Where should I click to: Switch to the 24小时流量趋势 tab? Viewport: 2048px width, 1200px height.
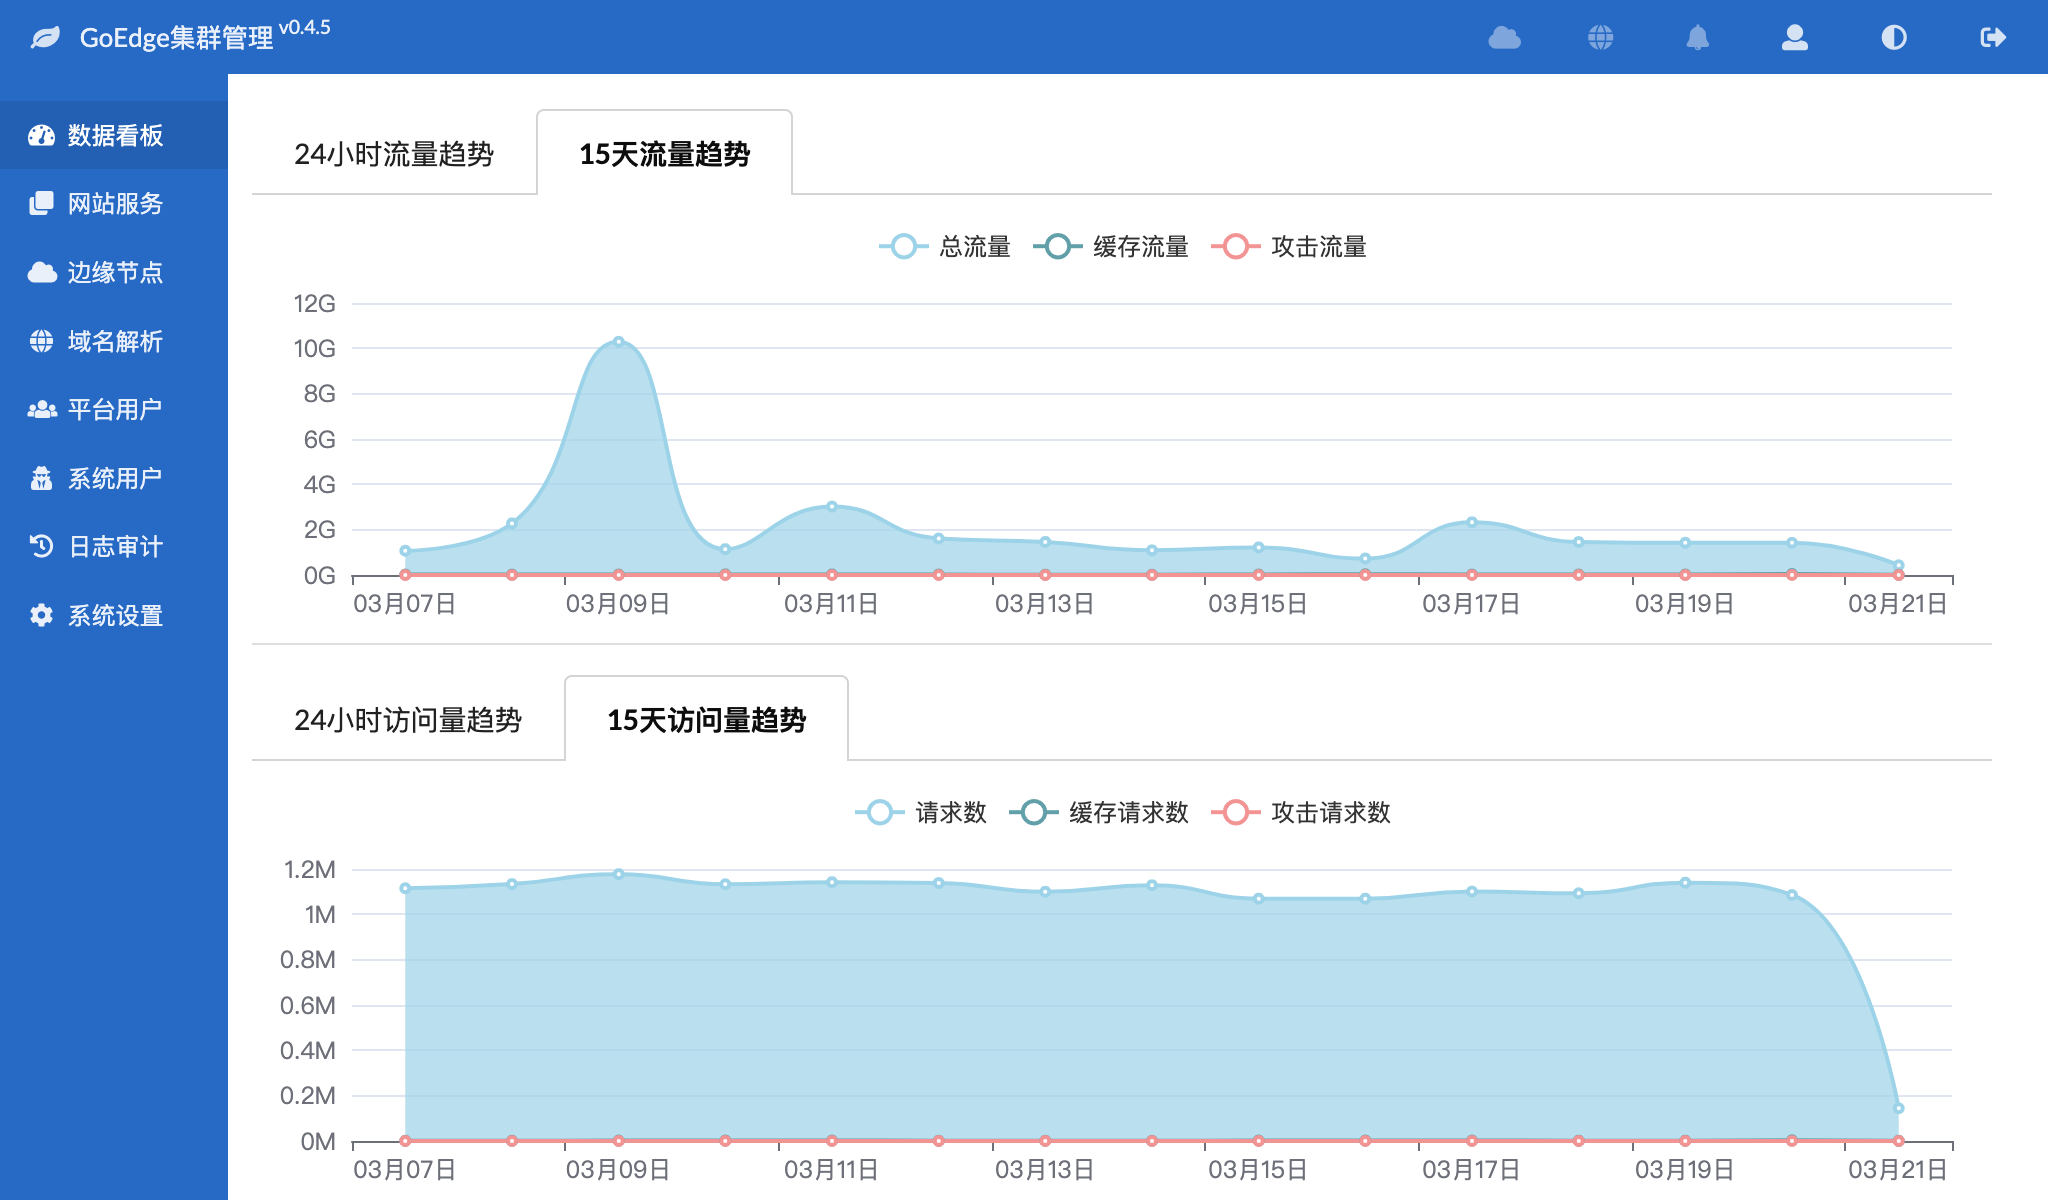tap(396, 153)
